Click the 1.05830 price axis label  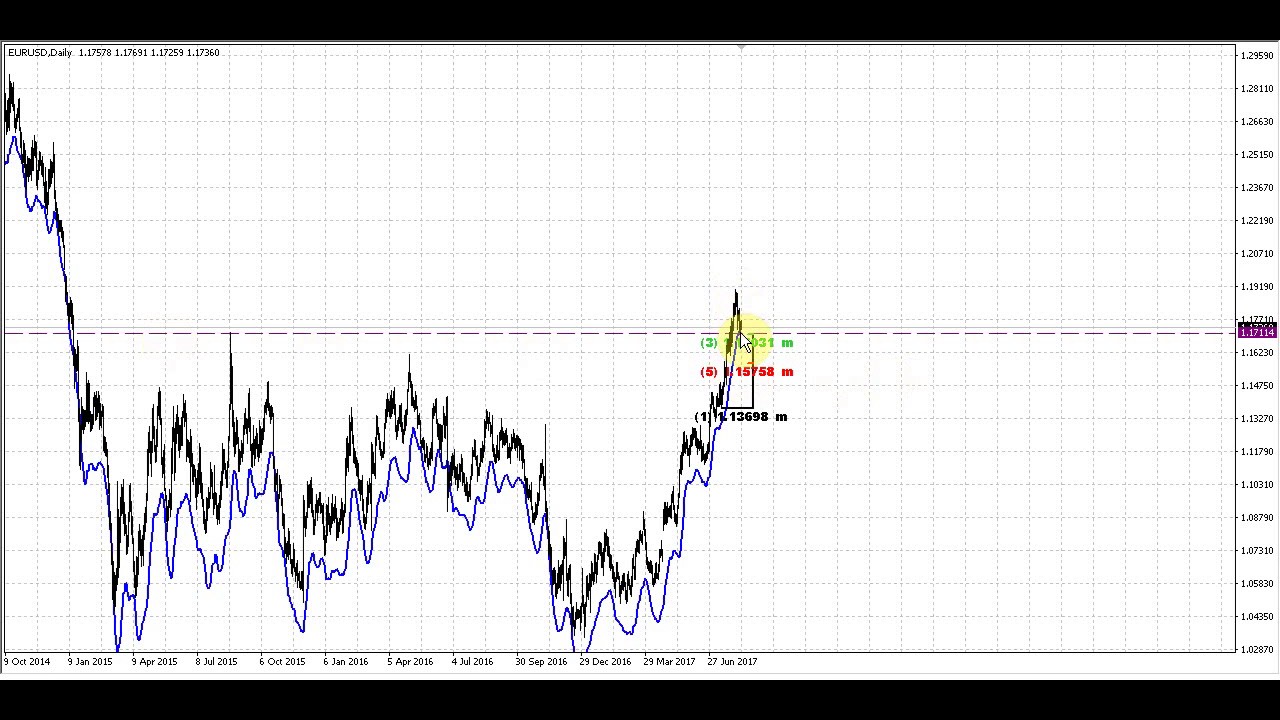click(x=1257, y=584)
